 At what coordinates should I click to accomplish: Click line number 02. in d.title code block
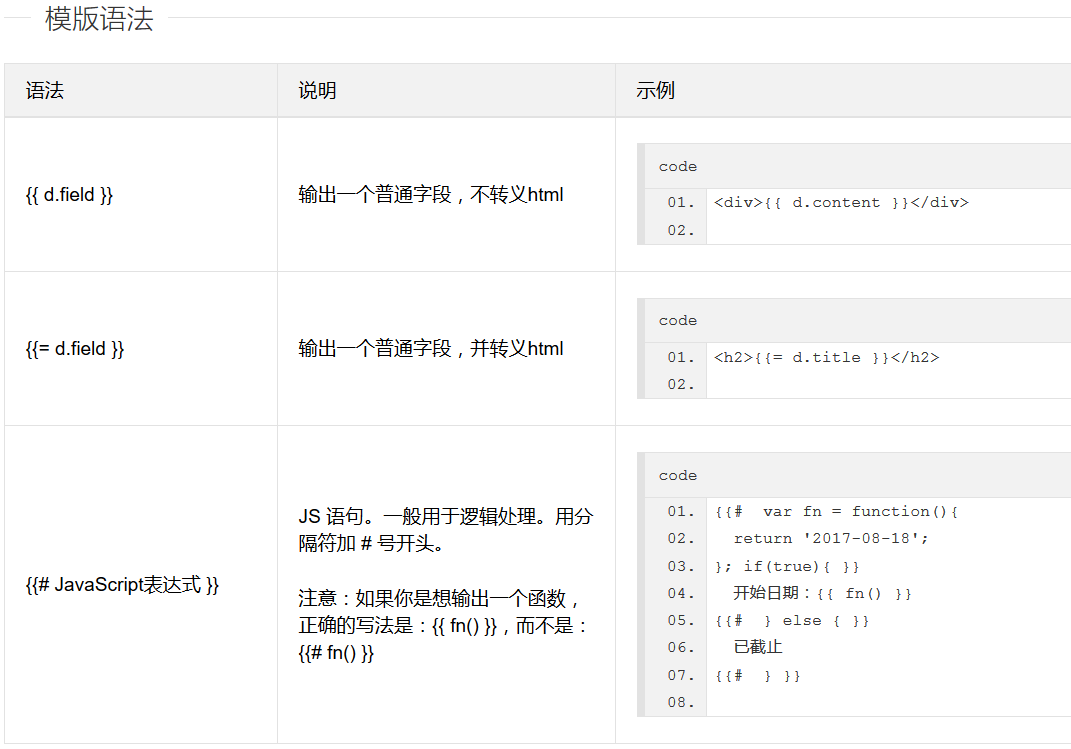(x=680, y=384)
